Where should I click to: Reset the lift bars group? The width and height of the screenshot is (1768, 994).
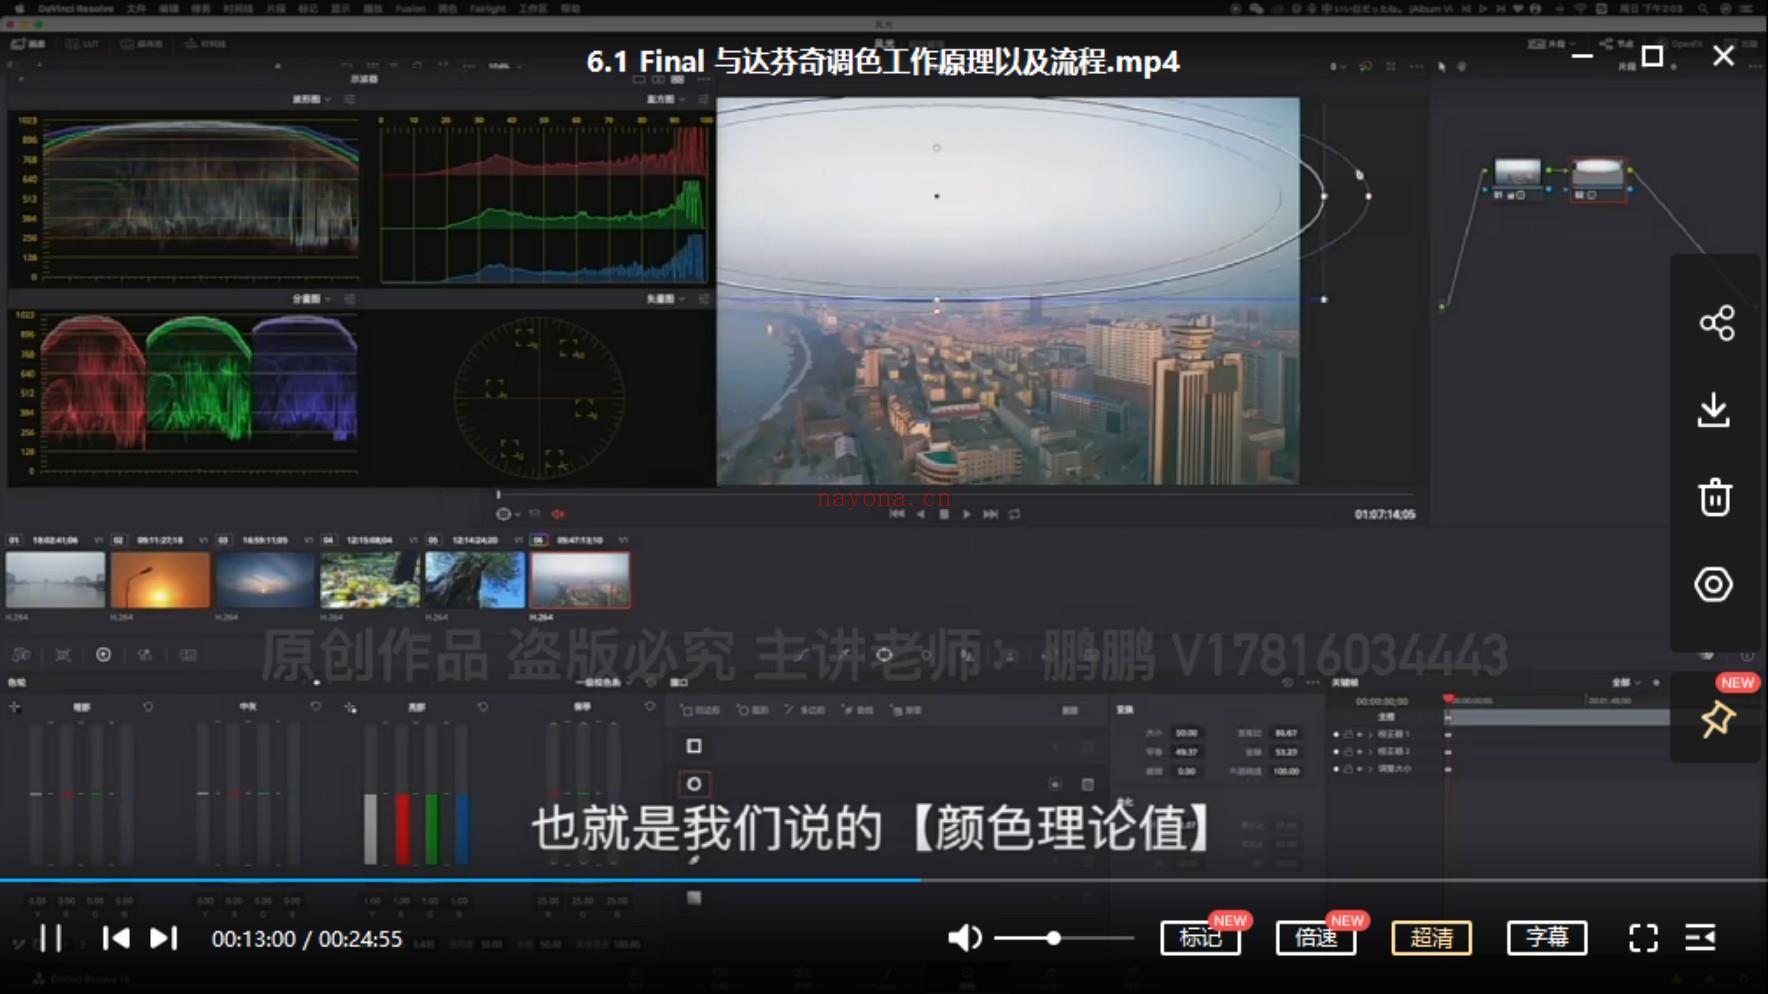(x=148, y=707)
